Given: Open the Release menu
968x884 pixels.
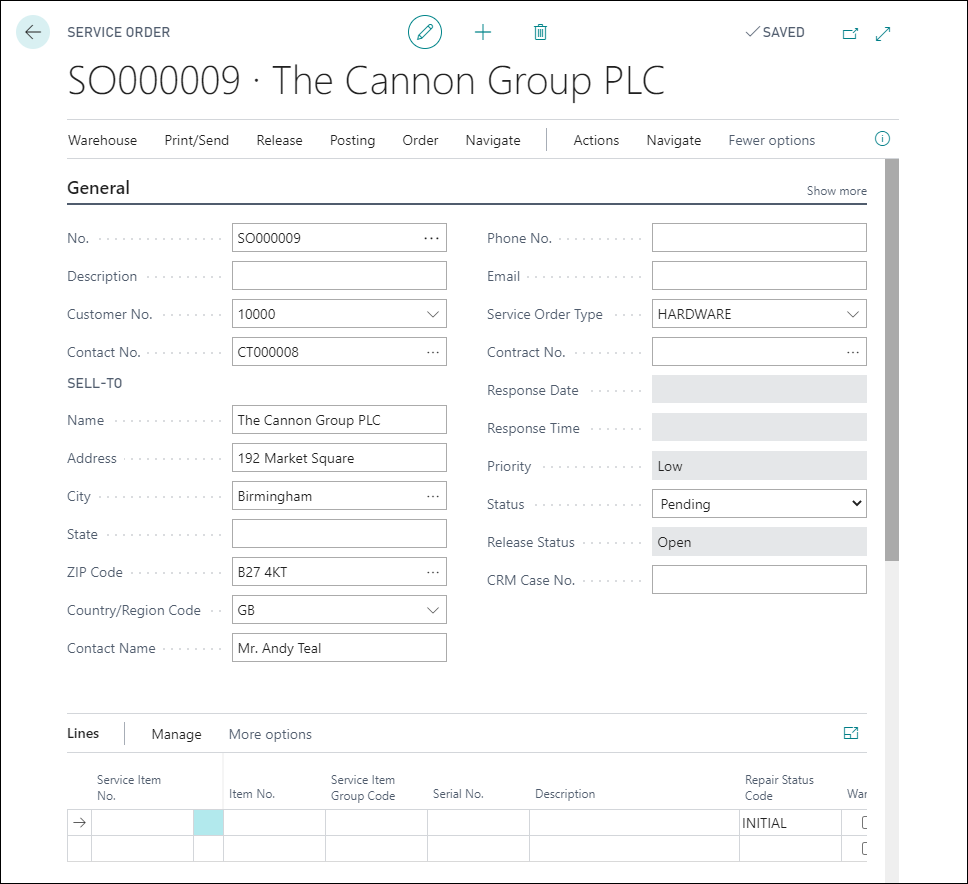Looking at the screenshot, I should click(x=280, y=140).
